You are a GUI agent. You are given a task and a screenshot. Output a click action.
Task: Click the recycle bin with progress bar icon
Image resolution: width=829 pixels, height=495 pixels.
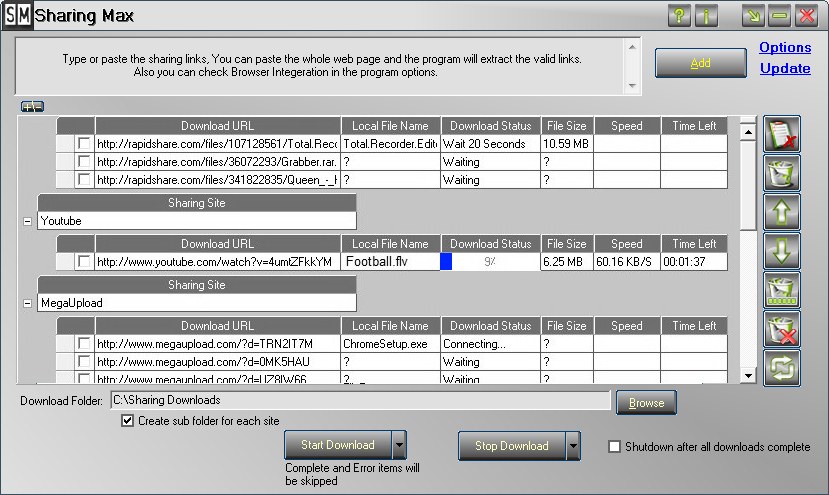782,290
